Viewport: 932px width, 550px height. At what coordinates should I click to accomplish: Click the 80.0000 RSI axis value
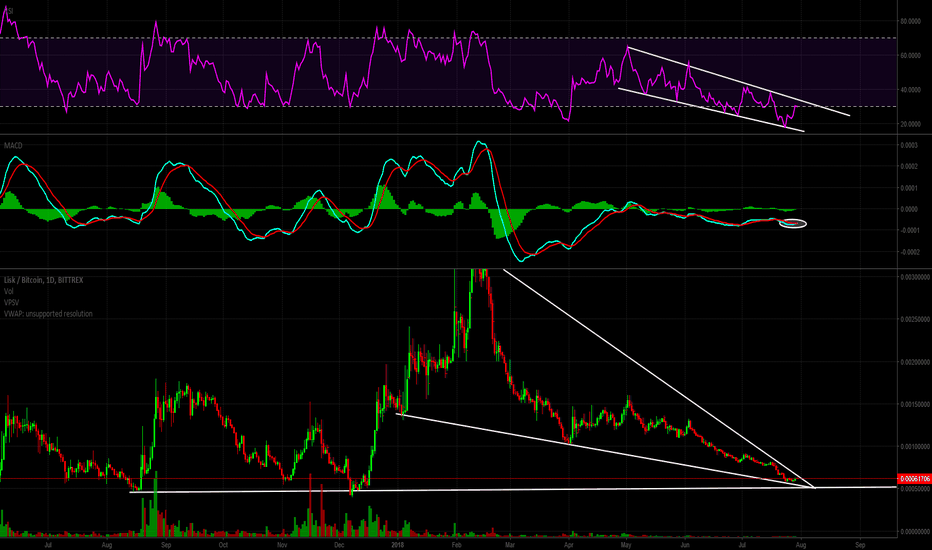911,21
